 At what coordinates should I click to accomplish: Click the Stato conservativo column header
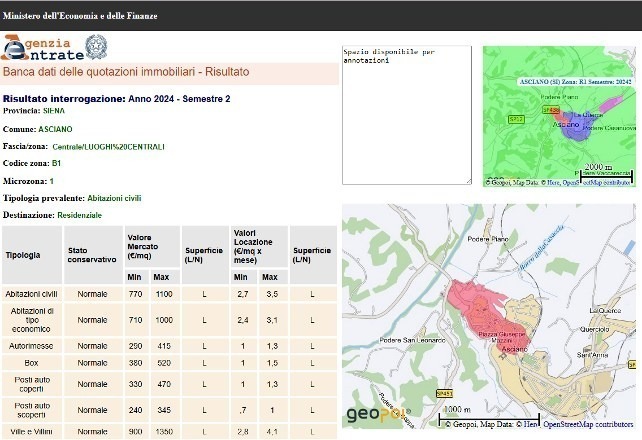pos(91,255)
